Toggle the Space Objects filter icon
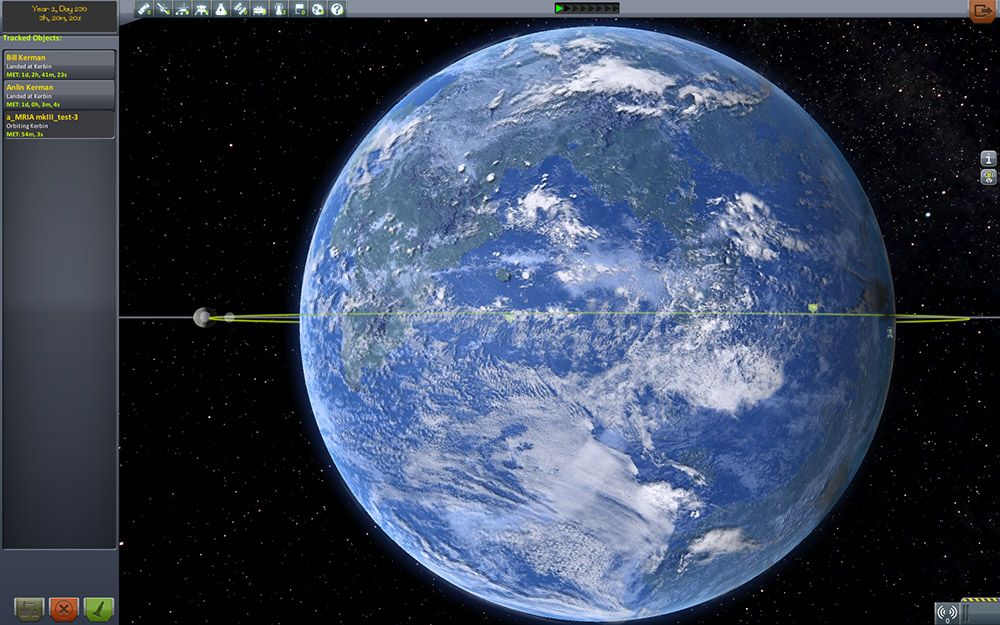This screenshot has width=1000, height=625. tap(318, 9)
